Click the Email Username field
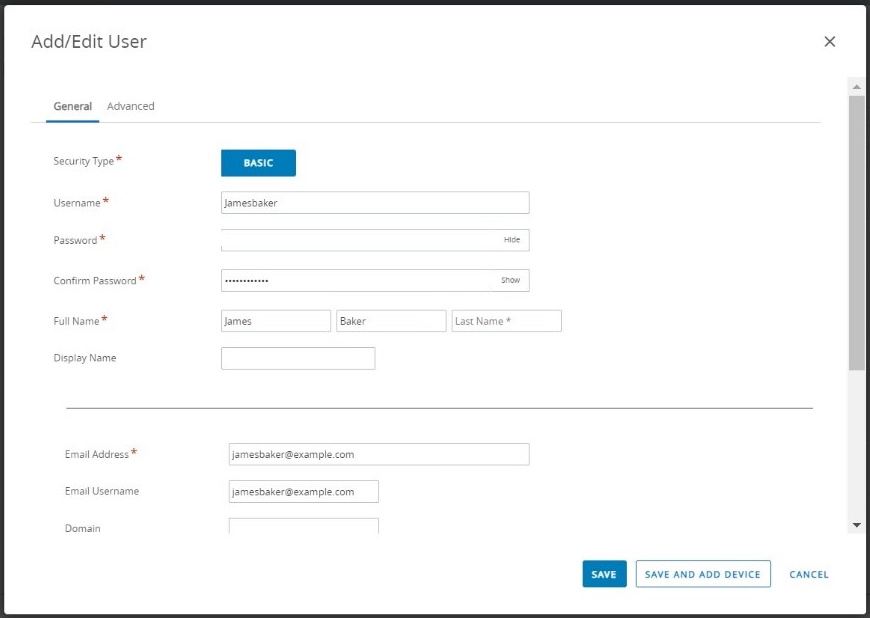 pos(303,491)
